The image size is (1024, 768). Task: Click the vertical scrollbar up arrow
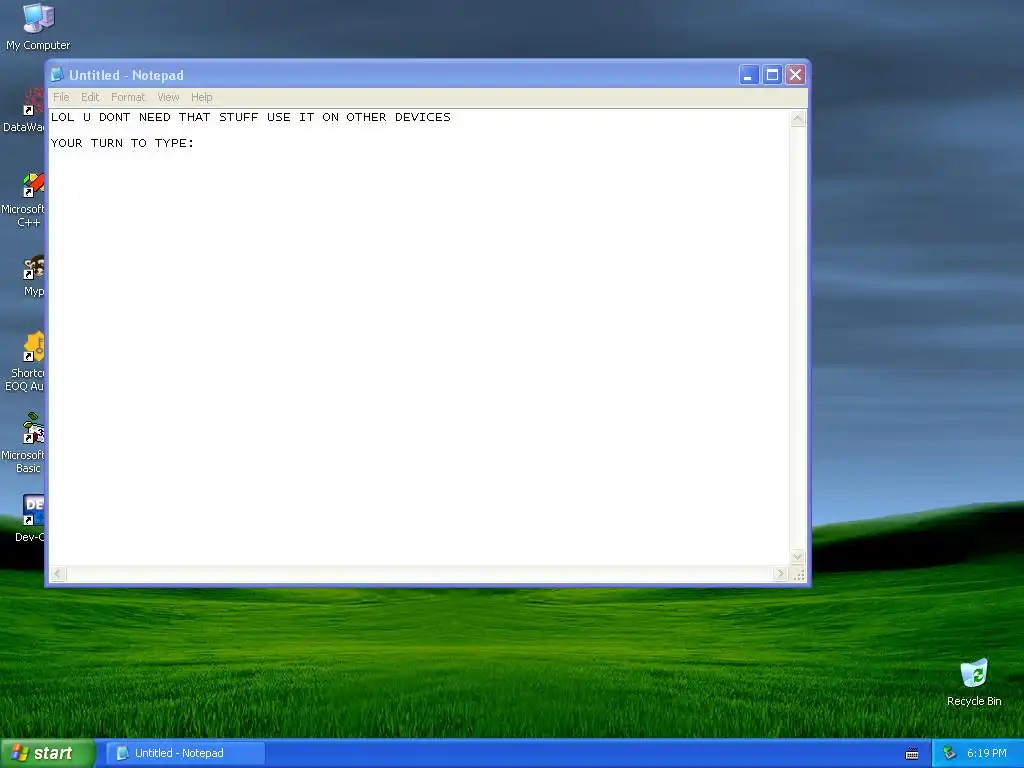pos(797,118)
